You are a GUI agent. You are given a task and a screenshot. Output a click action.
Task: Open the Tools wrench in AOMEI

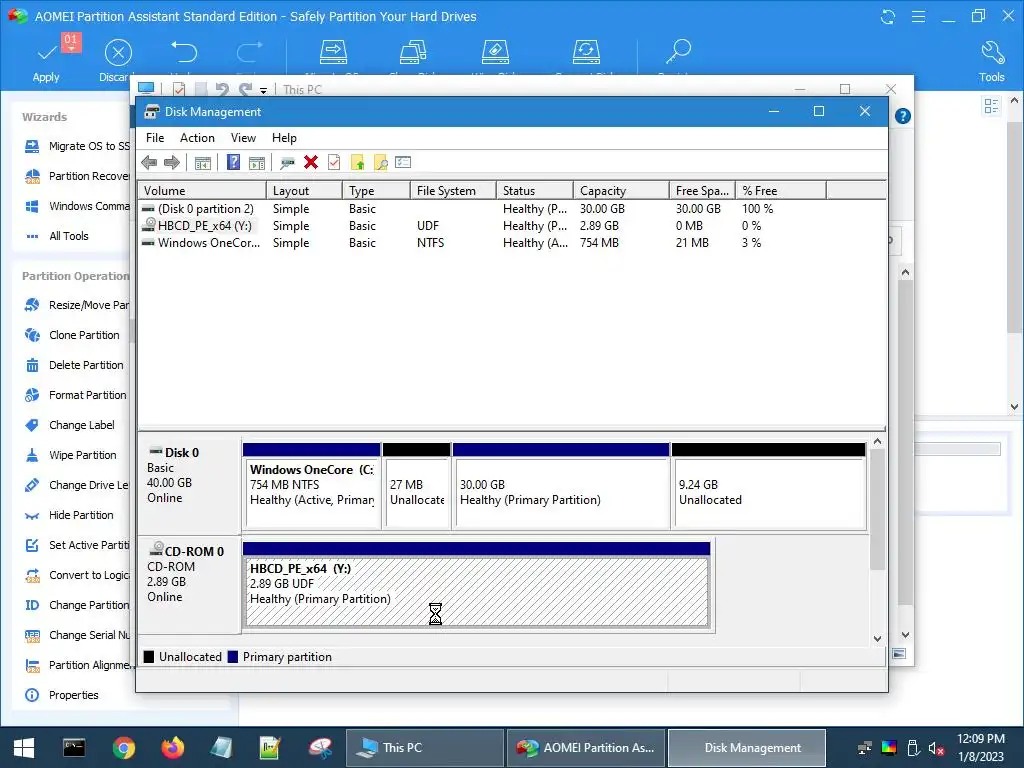pyautogui.click(x=991, y=60)
